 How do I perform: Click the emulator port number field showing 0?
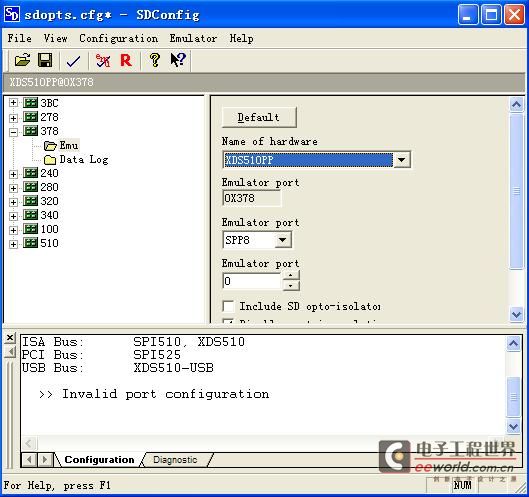[252, 281]
